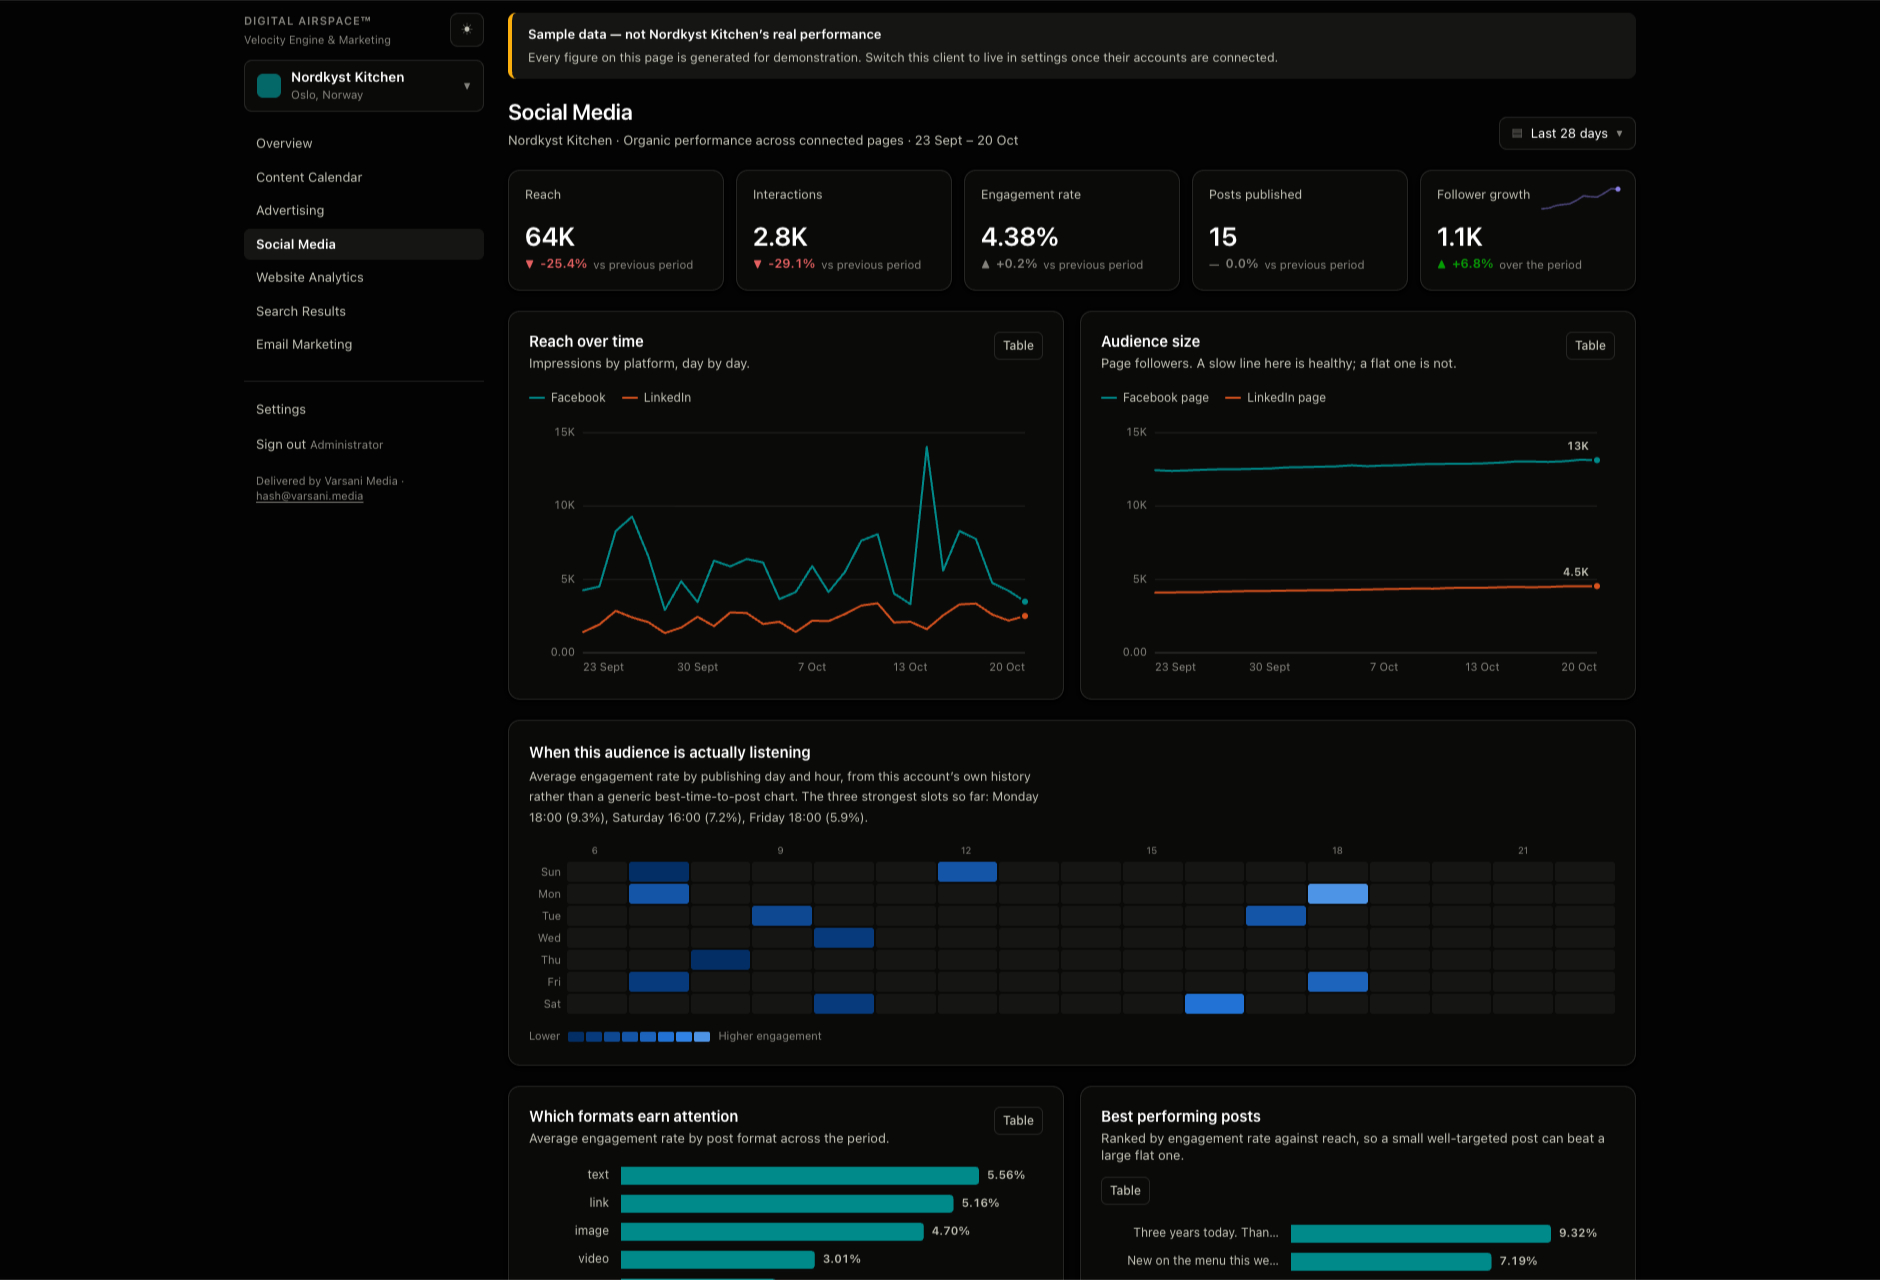Switch Best performing posts to Table
Image resolution: width=1880 pixels, height=1280 pixels.
[1125, 1191]
